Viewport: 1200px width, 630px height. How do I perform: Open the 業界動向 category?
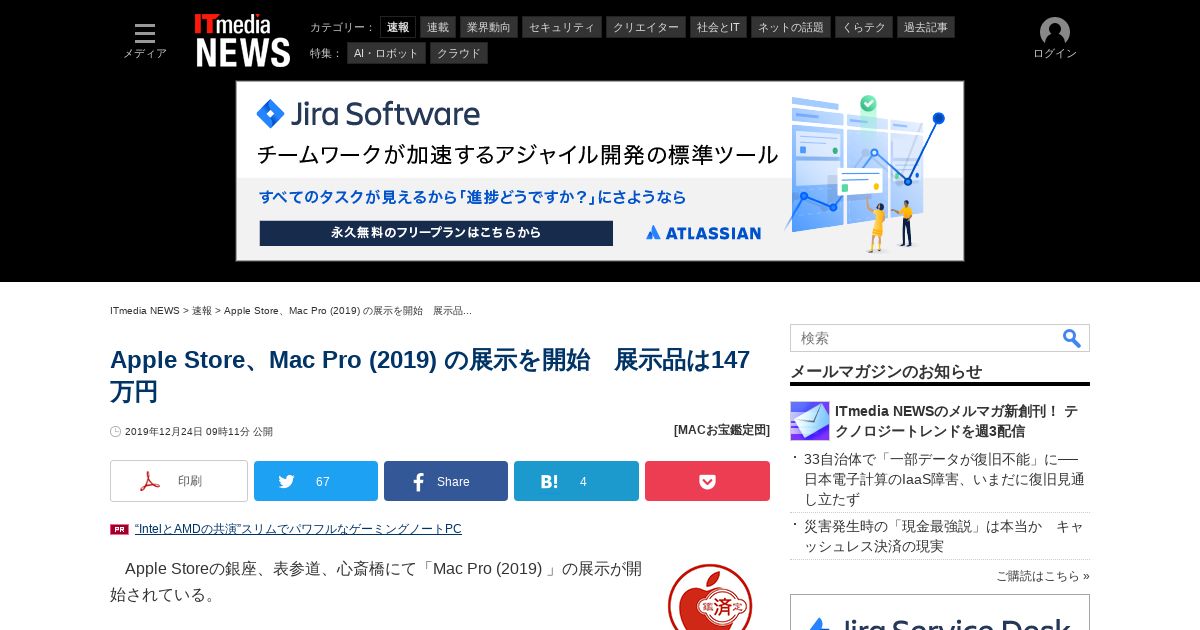tap(489, 27)
